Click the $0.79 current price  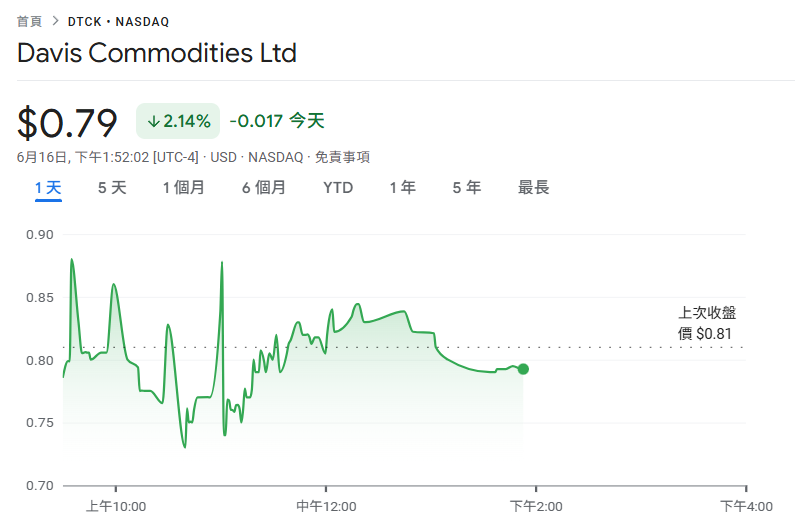coord(67,122)
